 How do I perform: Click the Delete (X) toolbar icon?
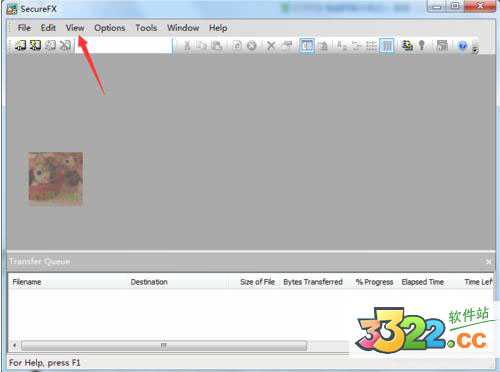pos(271,45)
